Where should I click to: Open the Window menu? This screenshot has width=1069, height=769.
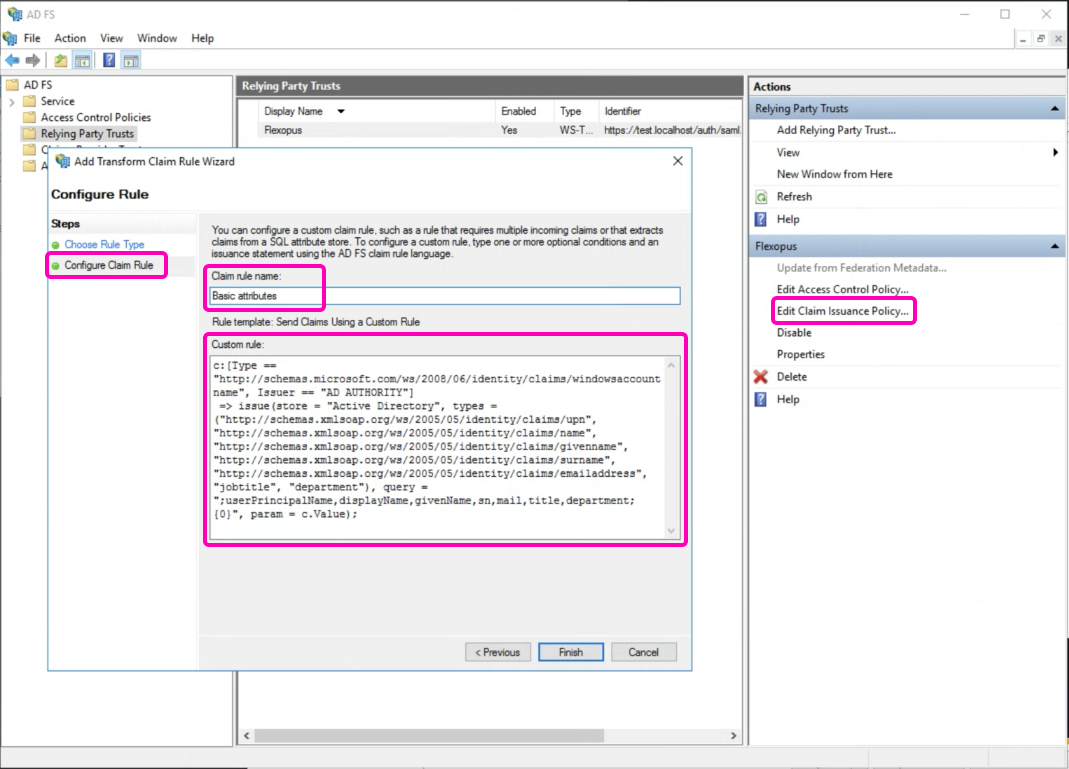tap(157, 38)
